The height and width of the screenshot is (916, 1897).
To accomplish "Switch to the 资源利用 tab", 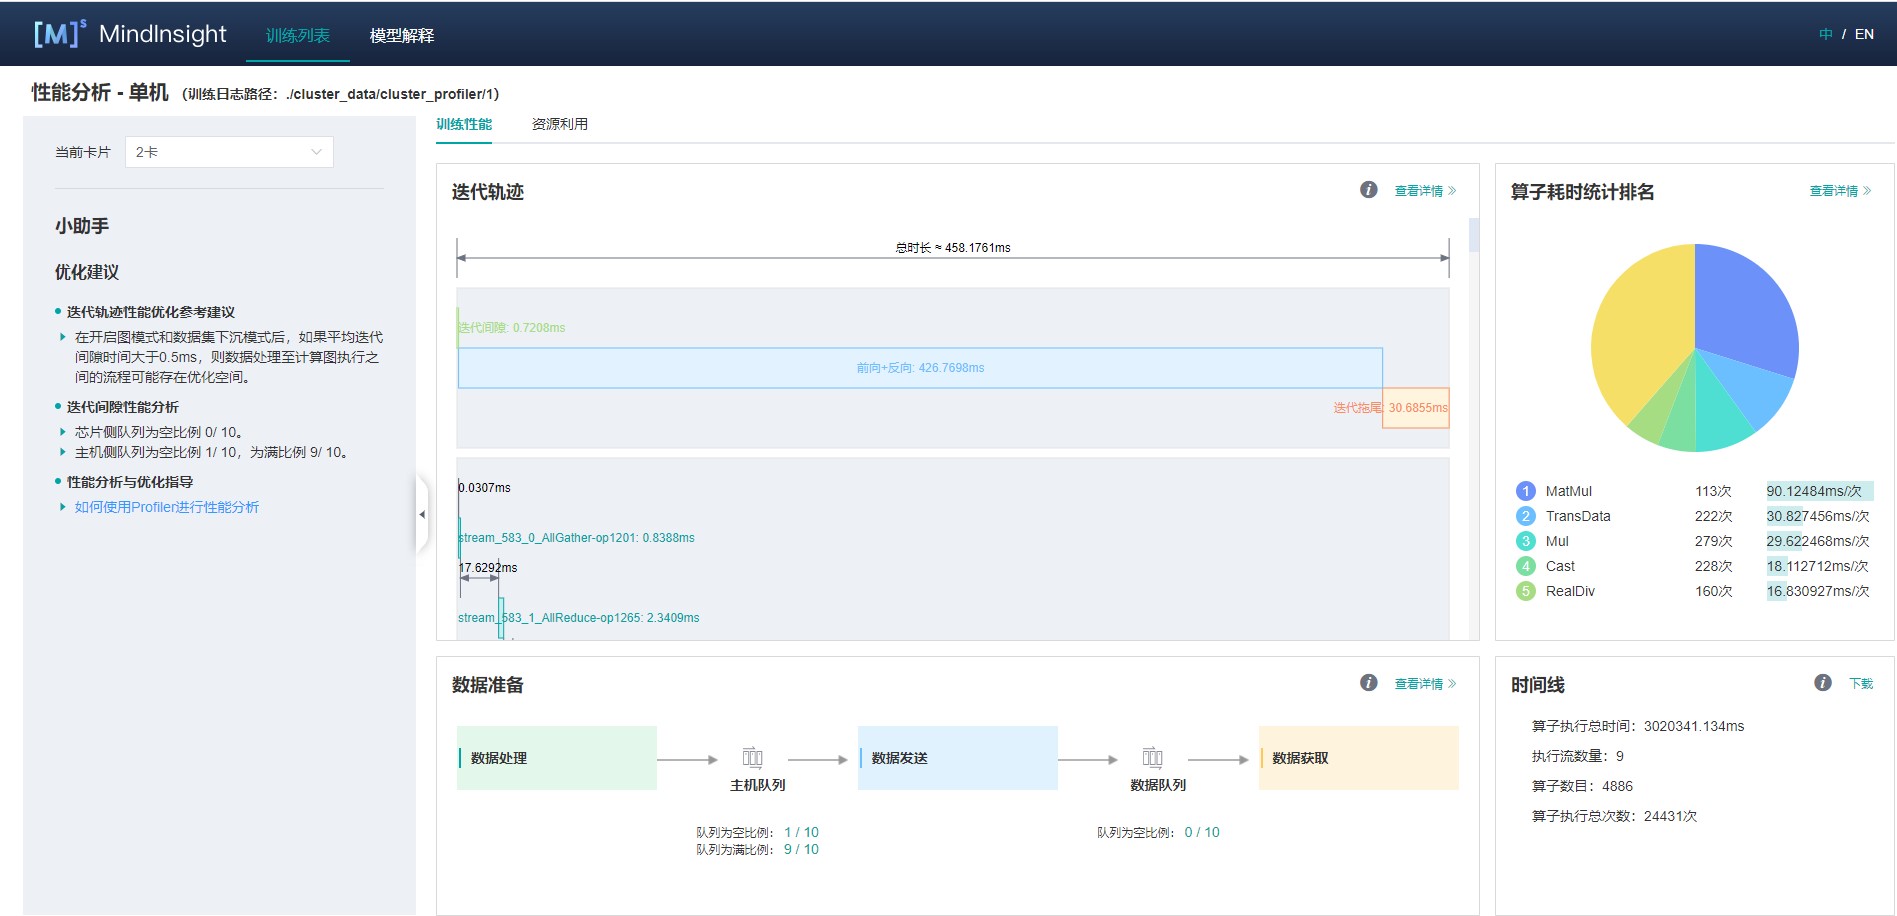I will tap(559, 124).
